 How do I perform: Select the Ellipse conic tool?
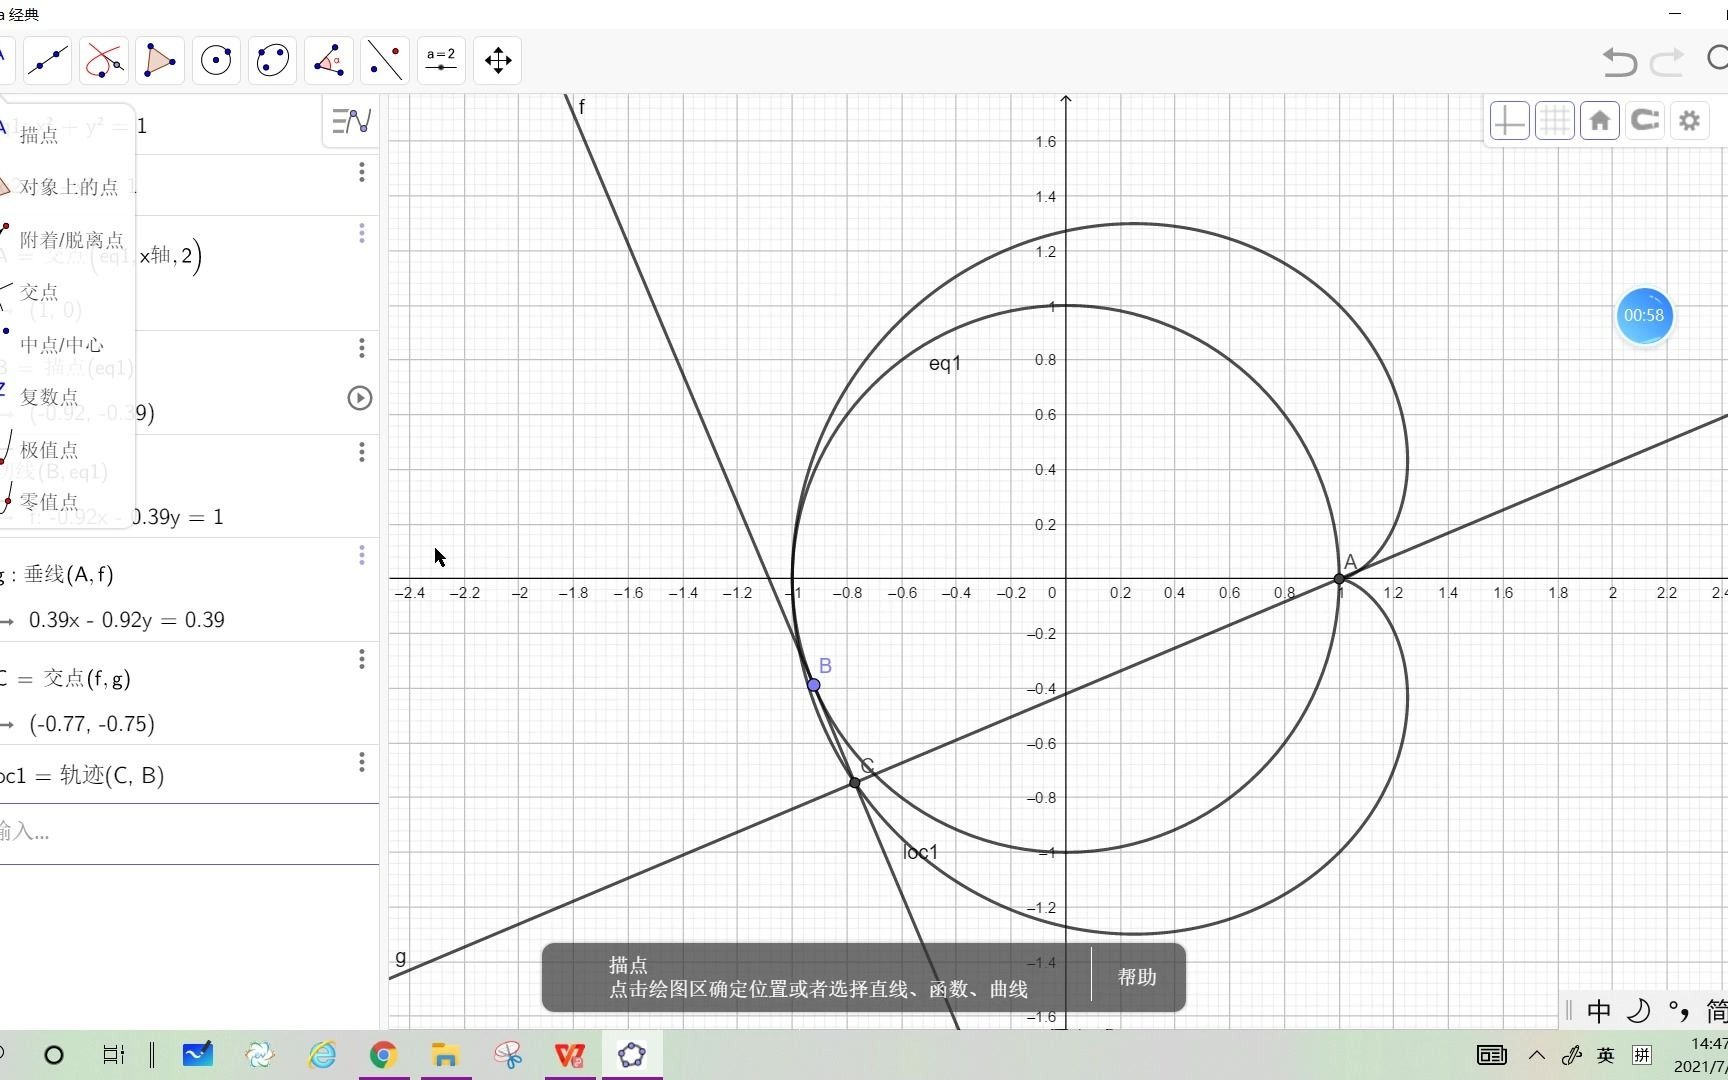(272, 61)
